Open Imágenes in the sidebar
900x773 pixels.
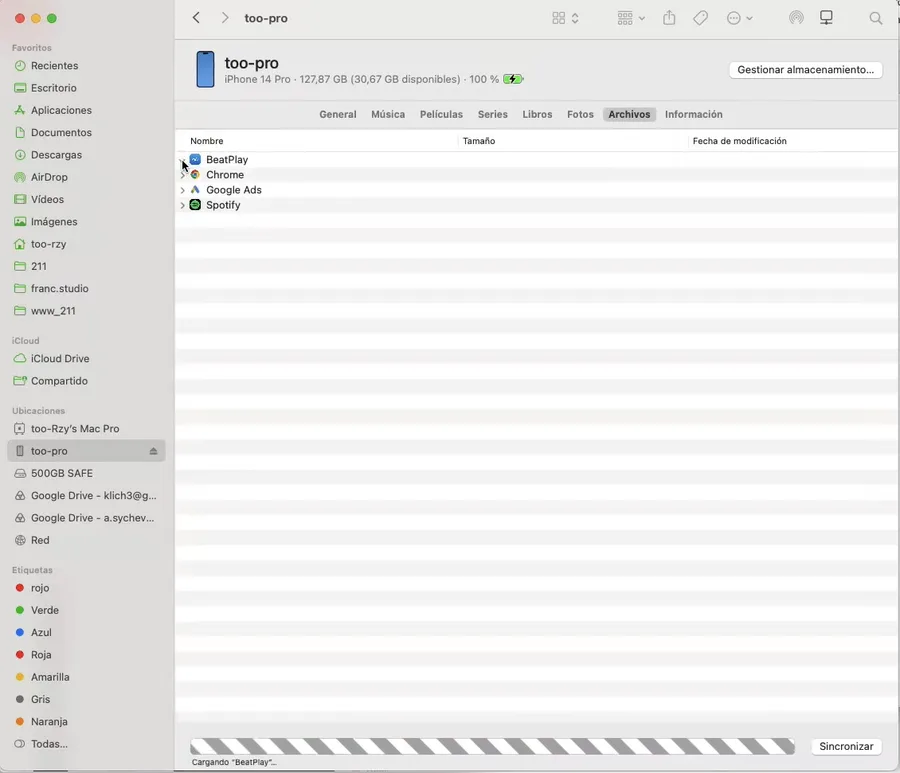(54, 222)
